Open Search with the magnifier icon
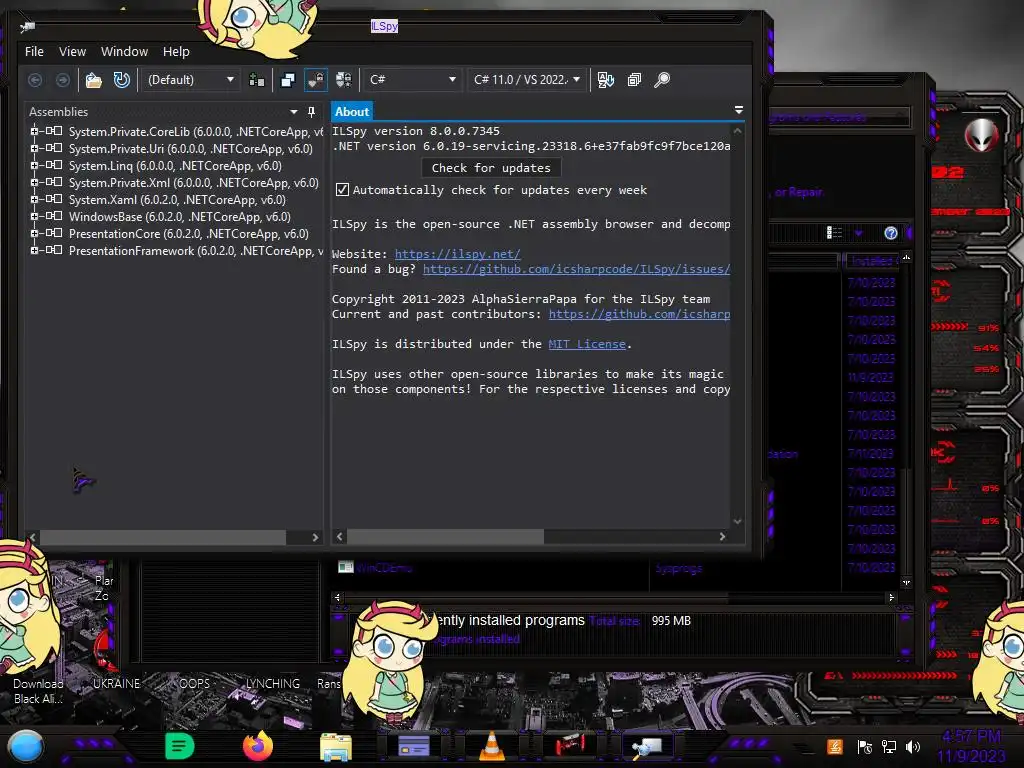 click(662, 80)
